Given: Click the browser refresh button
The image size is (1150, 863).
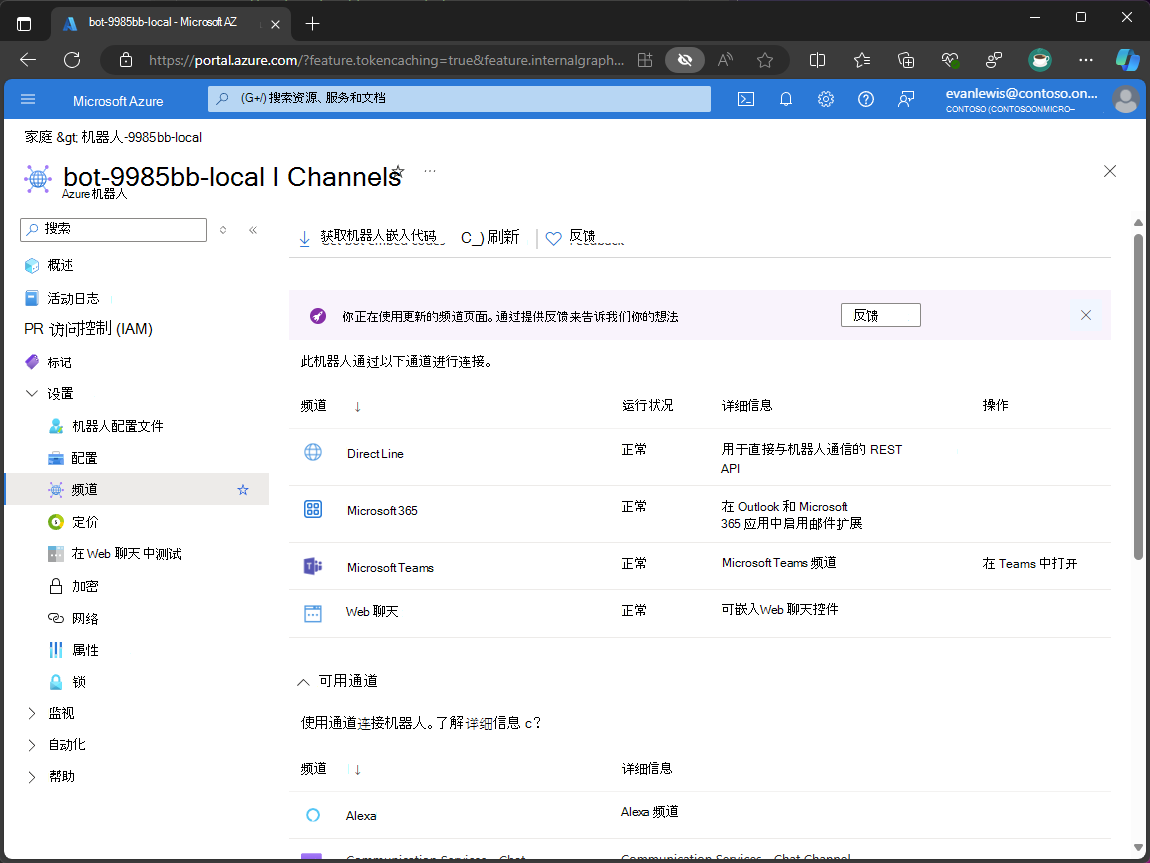Looking at the screenshot, I should coord(72,60).
